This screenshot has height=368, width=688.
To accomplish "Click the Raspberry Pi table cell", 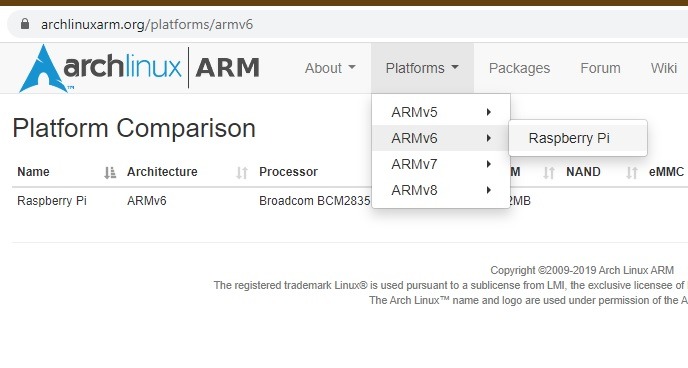I will (52, 201).
